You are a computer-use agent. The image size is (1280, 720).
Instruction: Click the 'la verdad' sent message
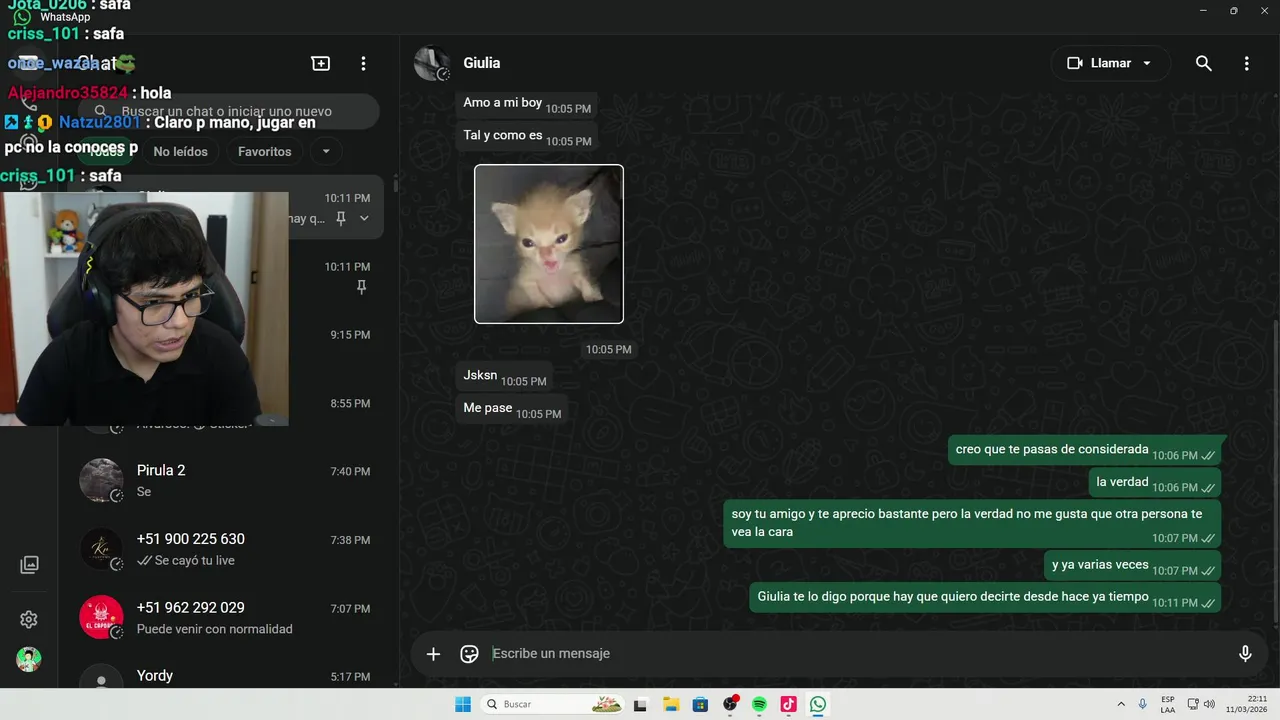(1155, 482)
